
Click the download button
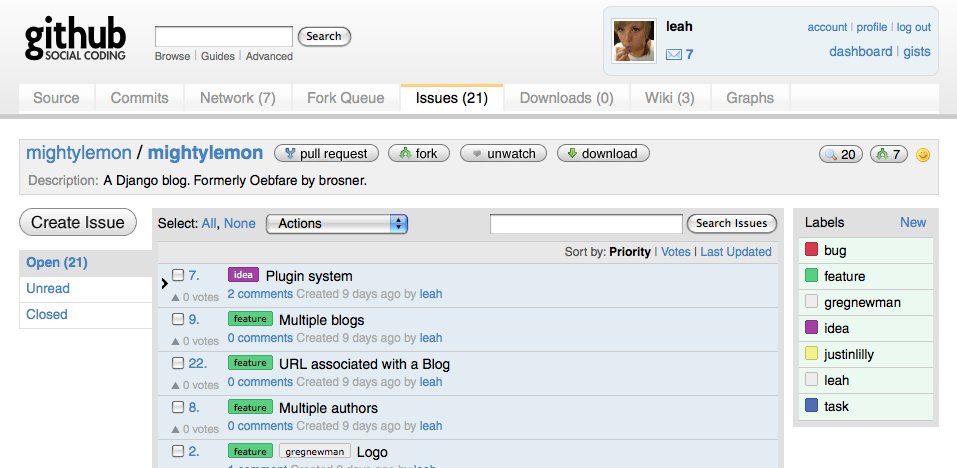[x=603, y=154]
